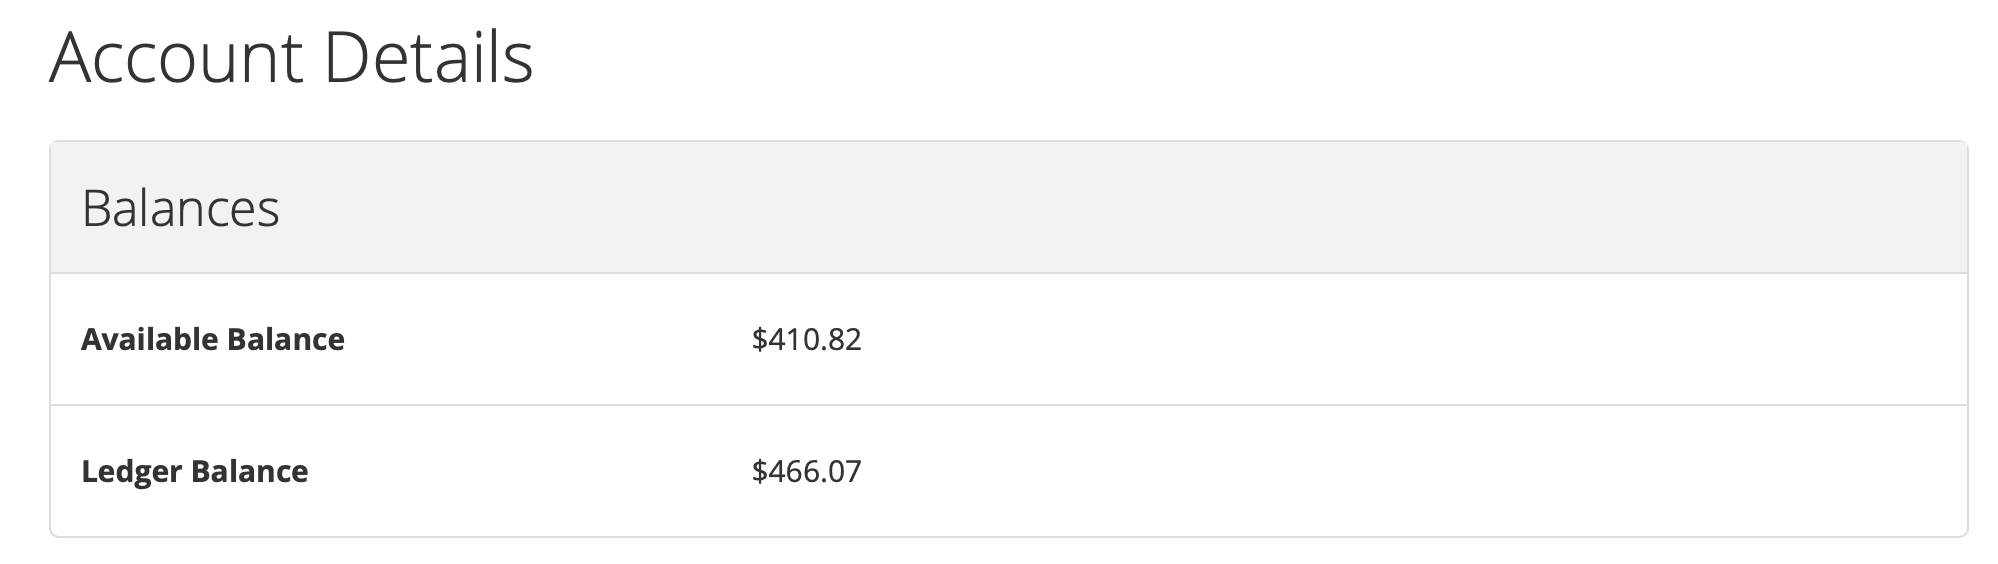Click the Ledger Balance label
The image size is (1998, 564).
[x=195, y=471]
